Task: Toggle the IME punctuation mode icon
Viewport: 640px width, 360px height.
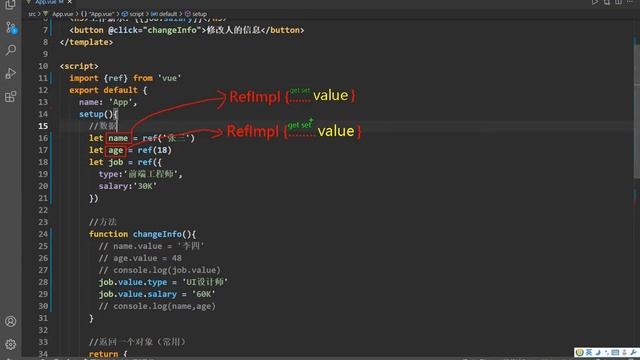Action: (x=607, y=352)
